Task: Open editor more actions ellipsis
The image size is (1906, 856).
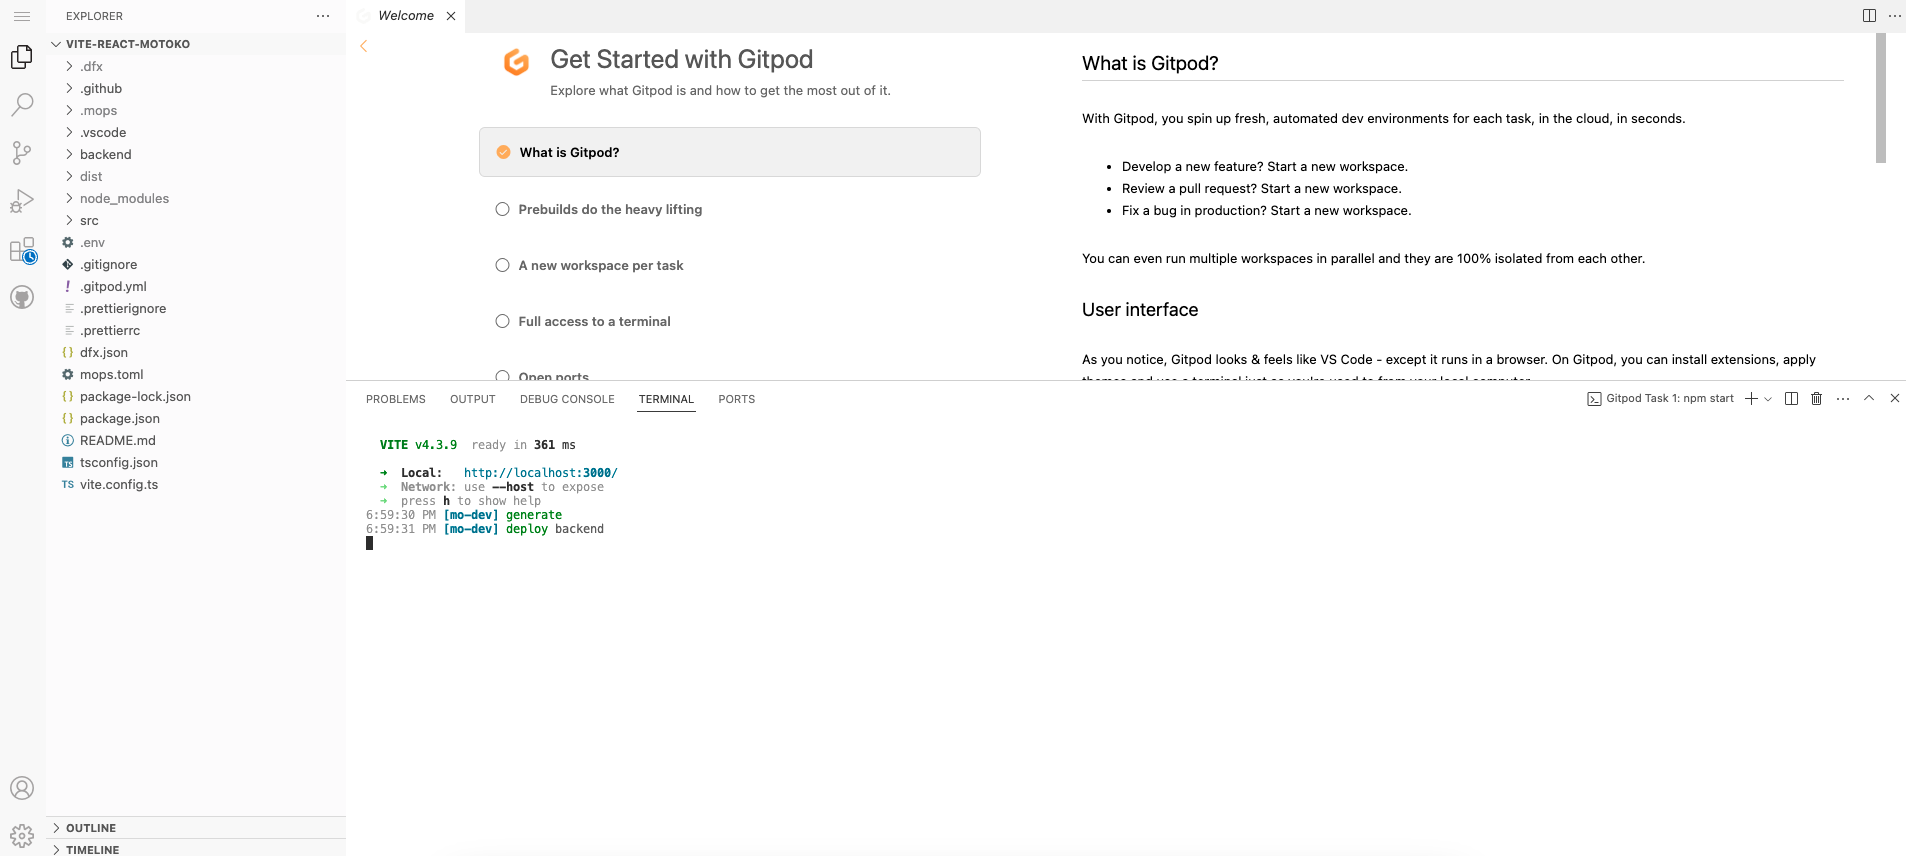Action: tap(1894, 16)
